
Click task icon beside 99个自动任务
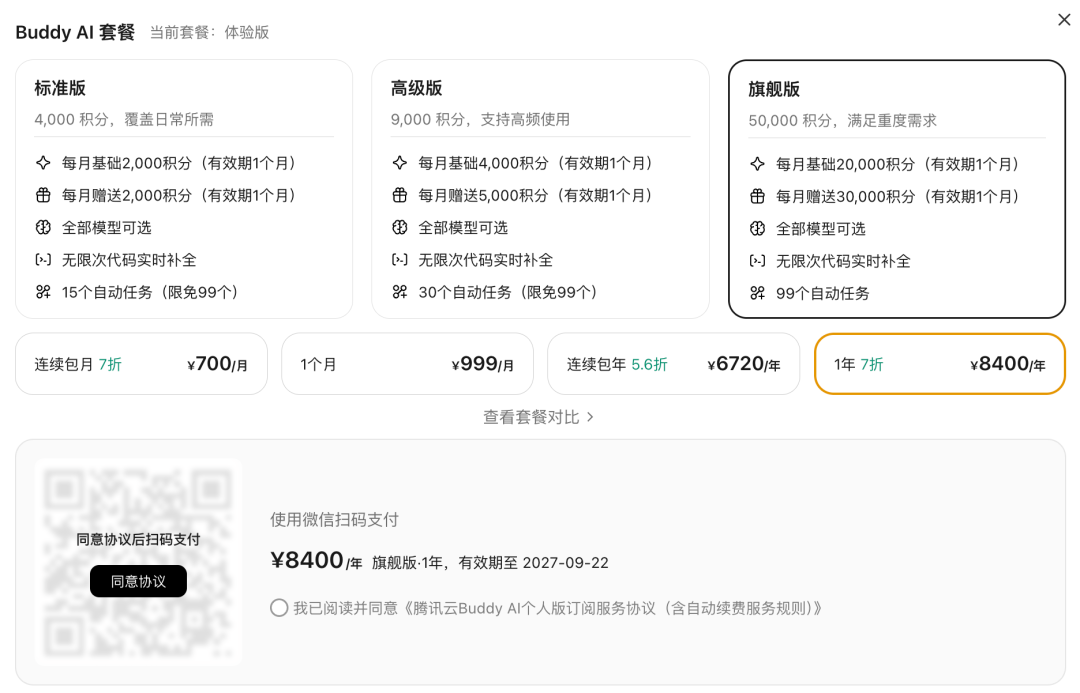757,293
